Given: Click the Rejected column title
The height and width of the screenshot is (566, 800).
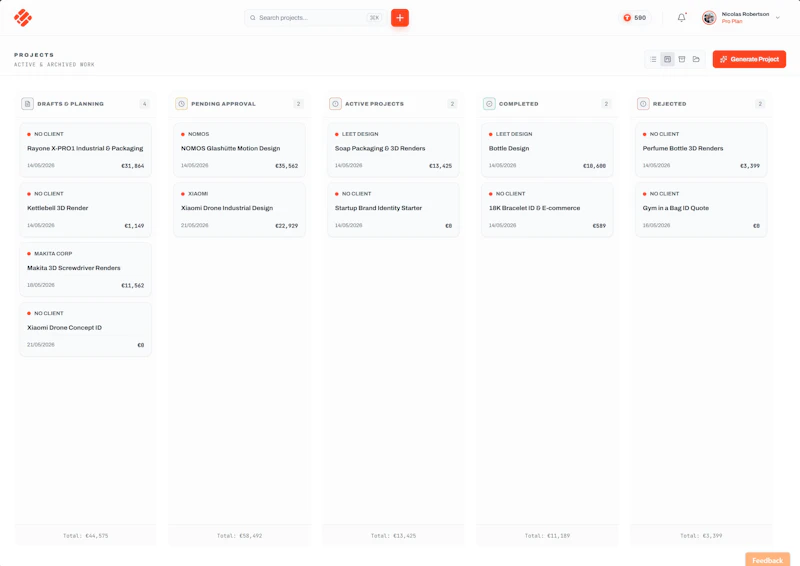Looking at the screenshot, I should point(669,104).
